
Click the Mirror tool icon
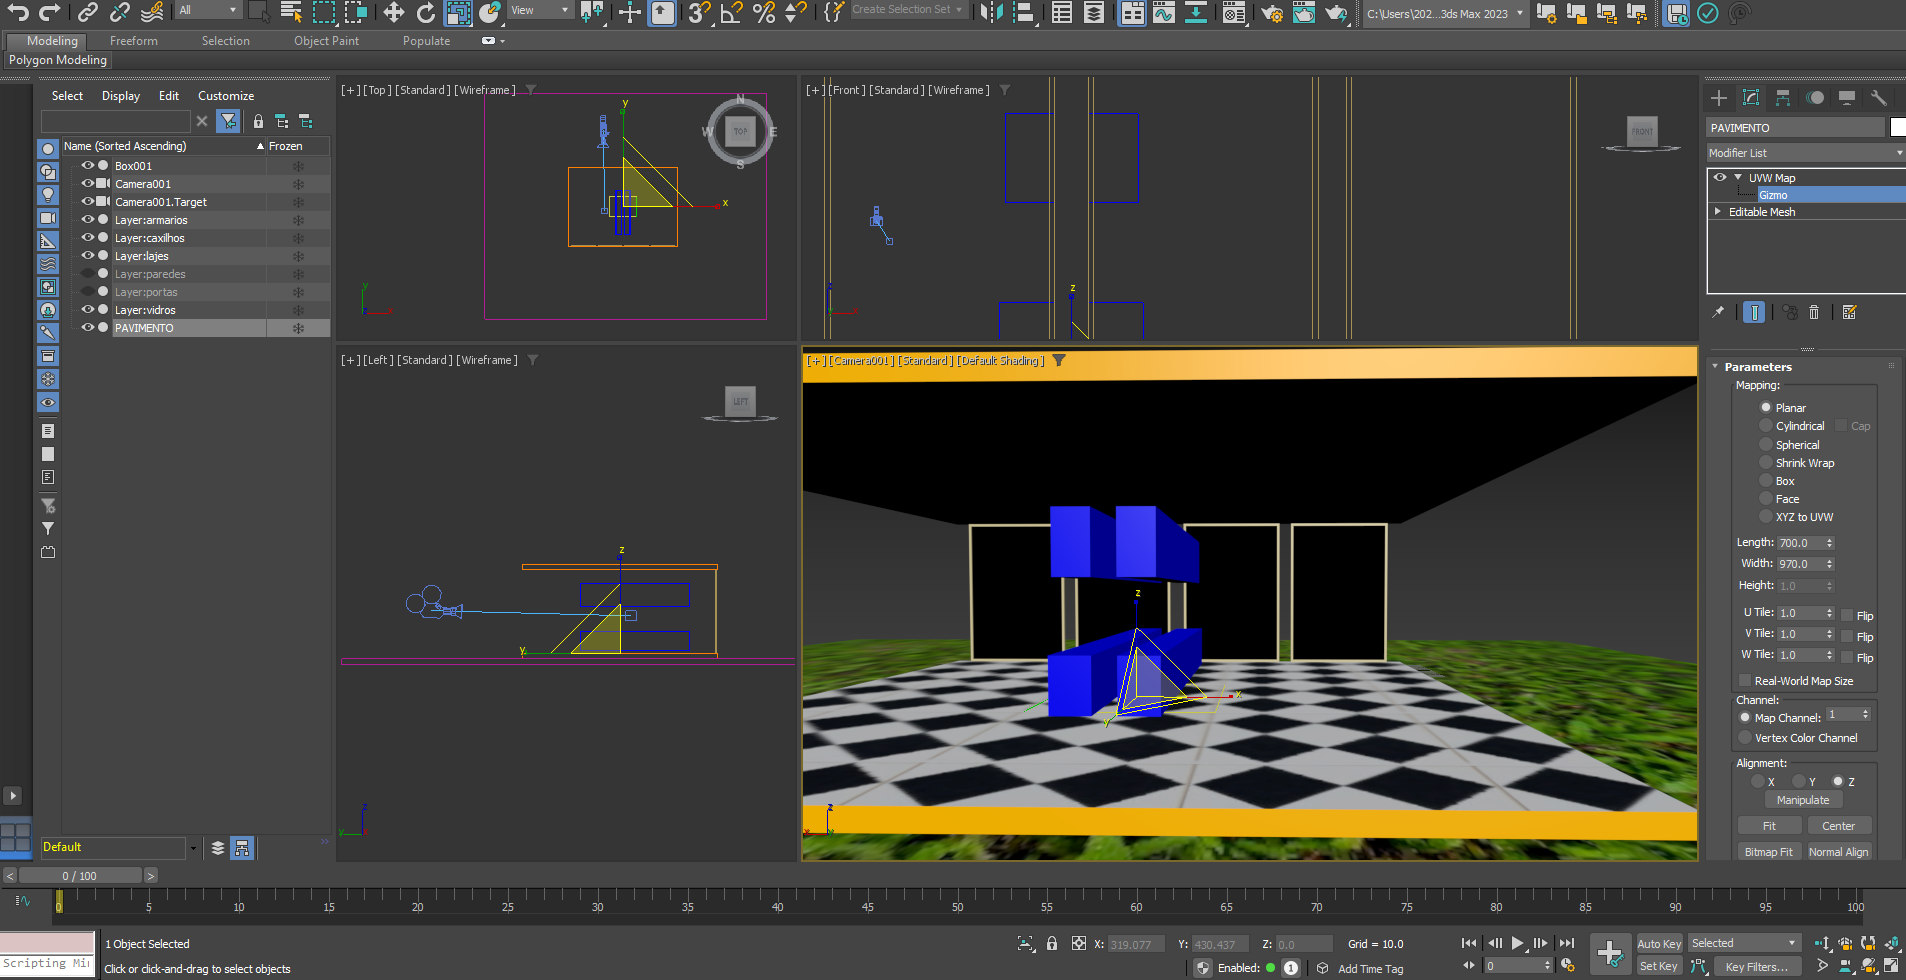click(x=991, y=12)
